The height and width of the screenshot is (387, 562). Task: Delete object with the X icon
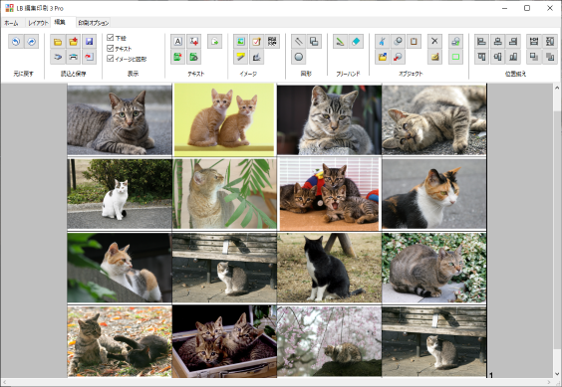click(434, 42)
